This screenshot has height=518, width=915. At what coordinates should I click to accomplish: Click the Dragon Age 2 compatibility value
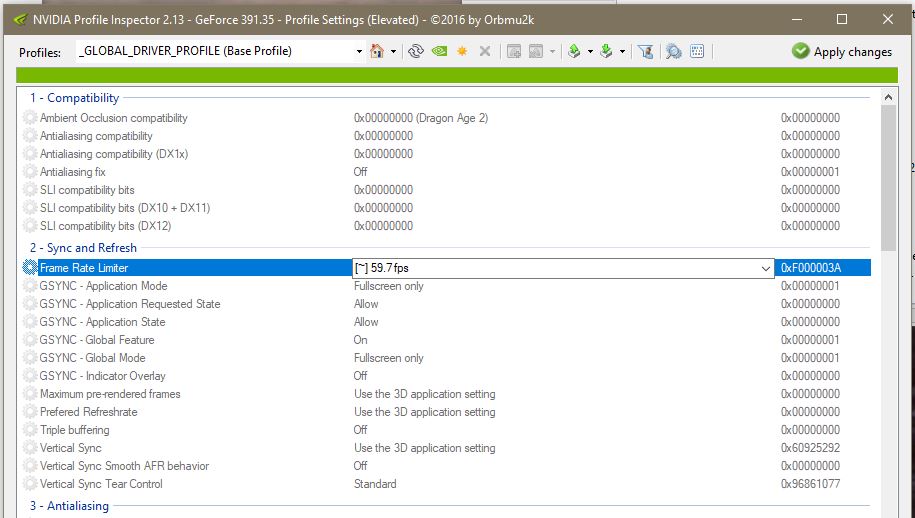[x=421, y=118]
